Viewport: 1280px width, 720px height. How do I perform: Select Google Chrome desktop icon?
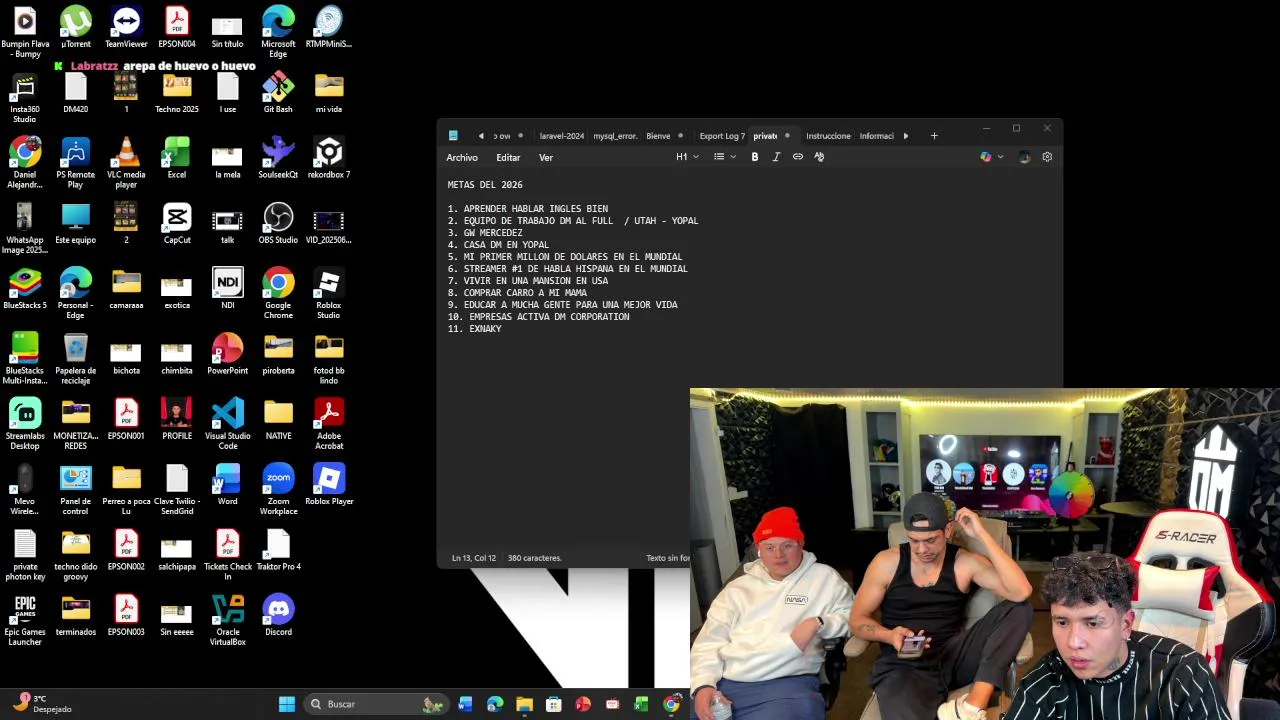pos(278,294)
